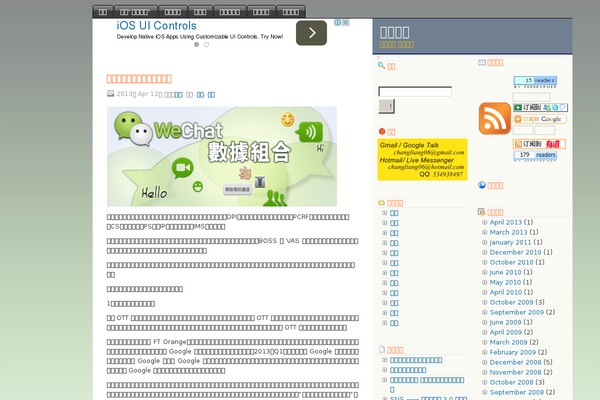Open the June 2009 archive
The width and height of the screenshot is (600, 400).
click(x=505, y=322)
